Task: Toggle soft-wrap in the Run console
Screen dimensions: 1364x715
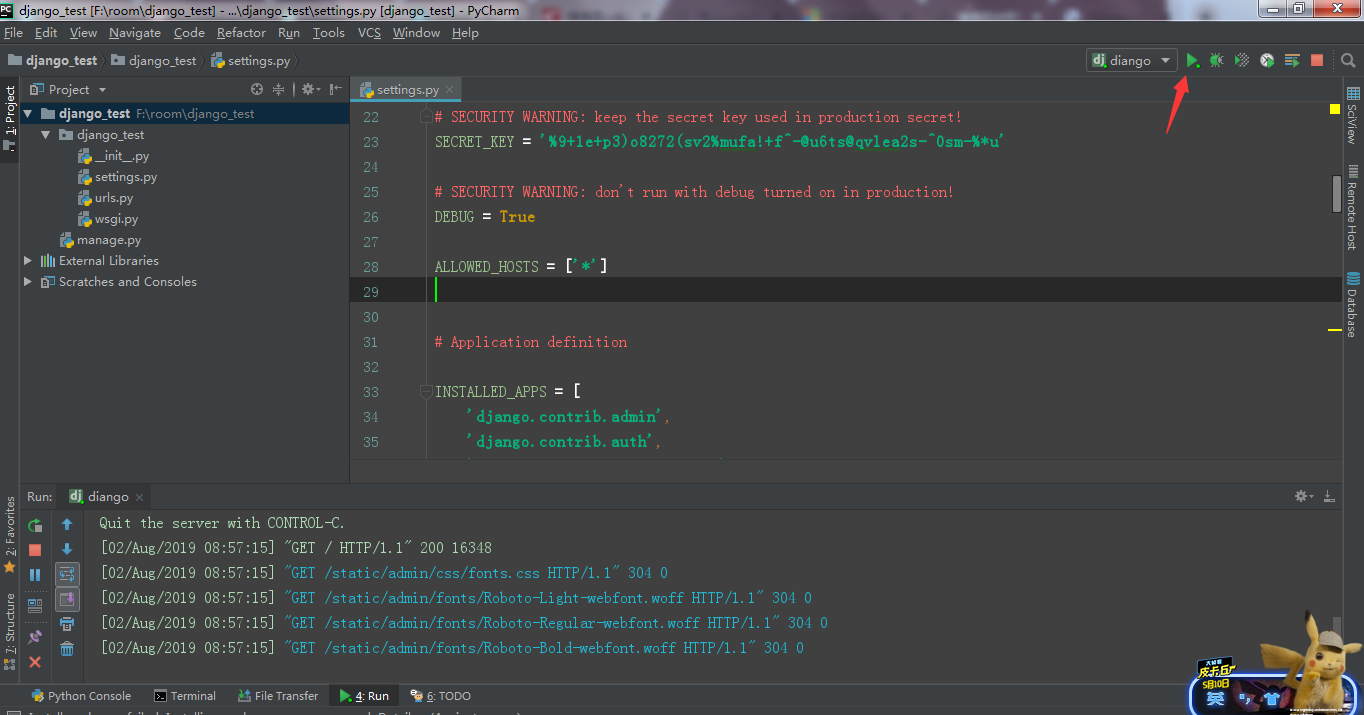Action: (x=67, y=574)
